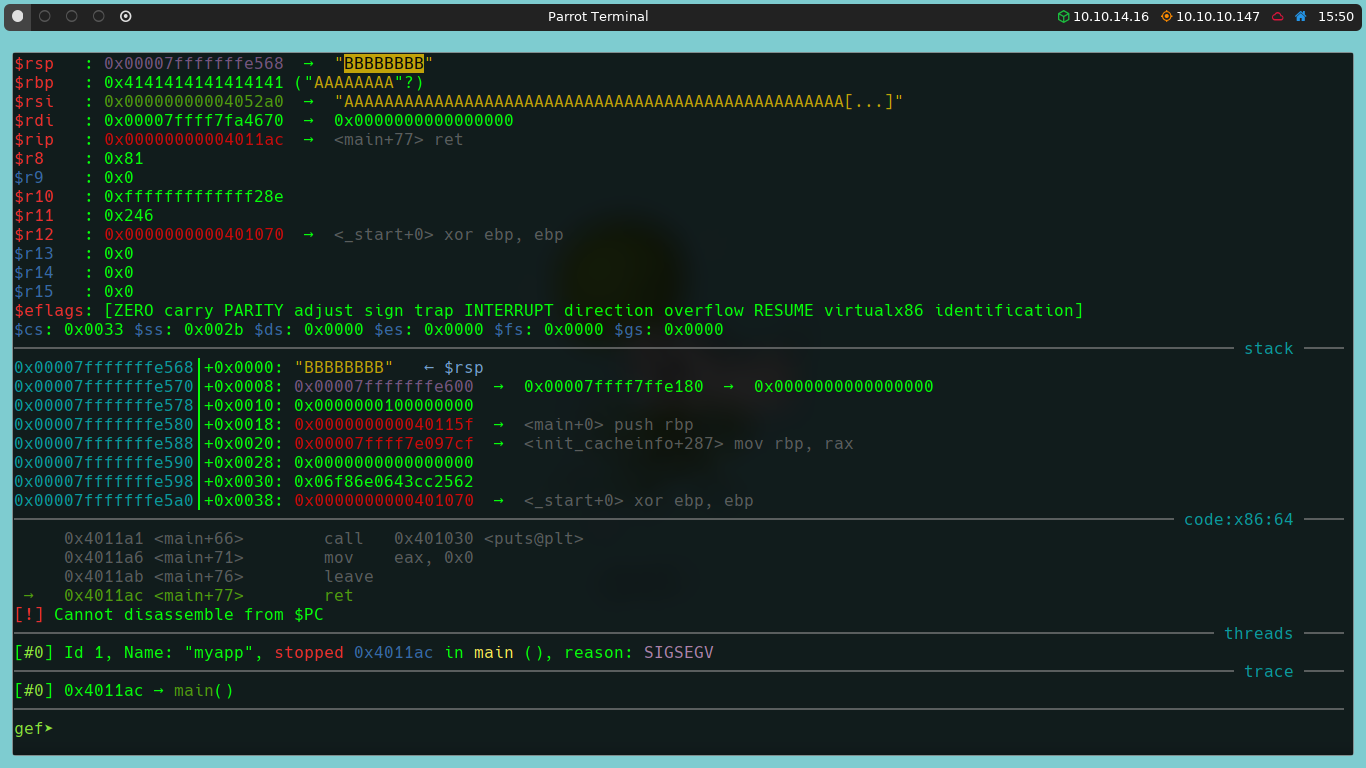Click the mov eax, 0x0 instruction
Viewport: 1366px width, 768px height.
pyautogui.click(x=399, y=558)
